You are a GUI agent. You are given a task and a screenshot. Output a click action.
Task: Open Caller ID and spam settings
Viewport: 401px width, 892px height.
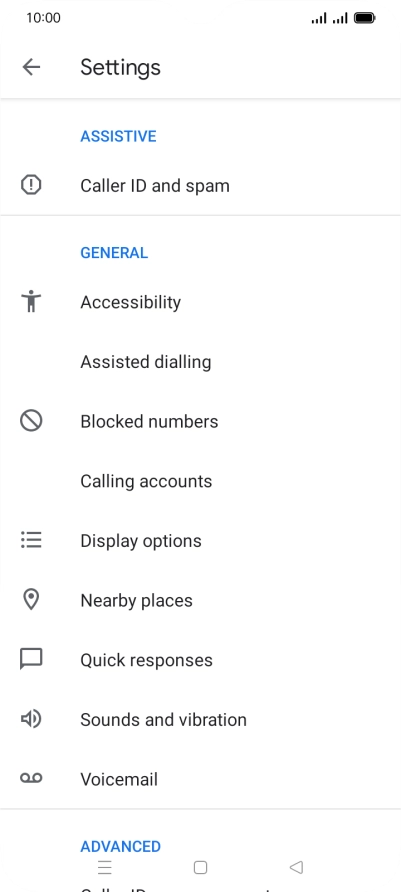click(x=200, y=185)
